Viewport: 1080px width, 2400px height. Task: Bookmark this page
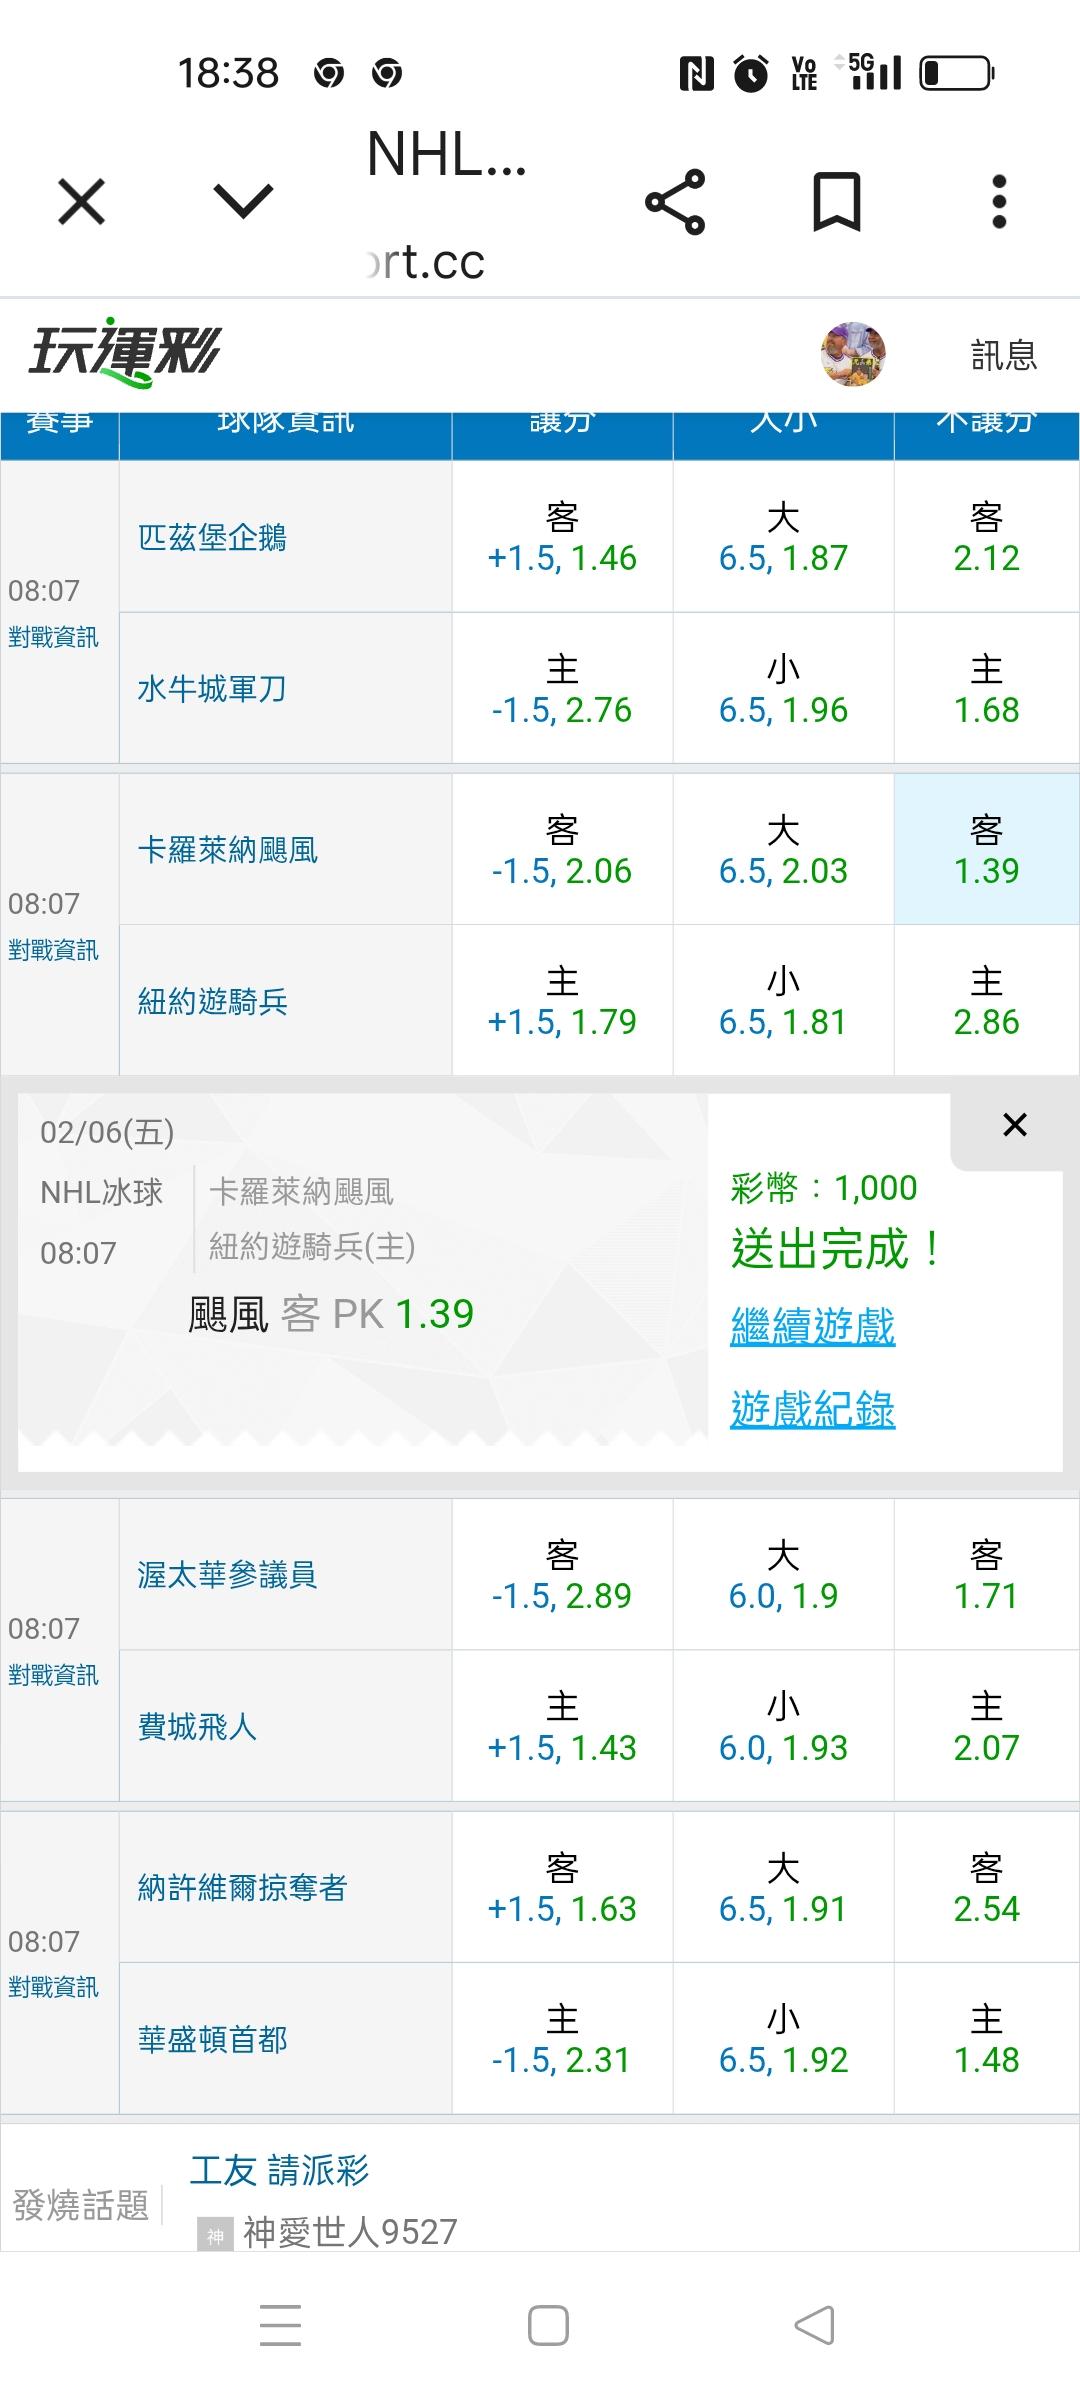pyautogui.click(x=836, y=202)
